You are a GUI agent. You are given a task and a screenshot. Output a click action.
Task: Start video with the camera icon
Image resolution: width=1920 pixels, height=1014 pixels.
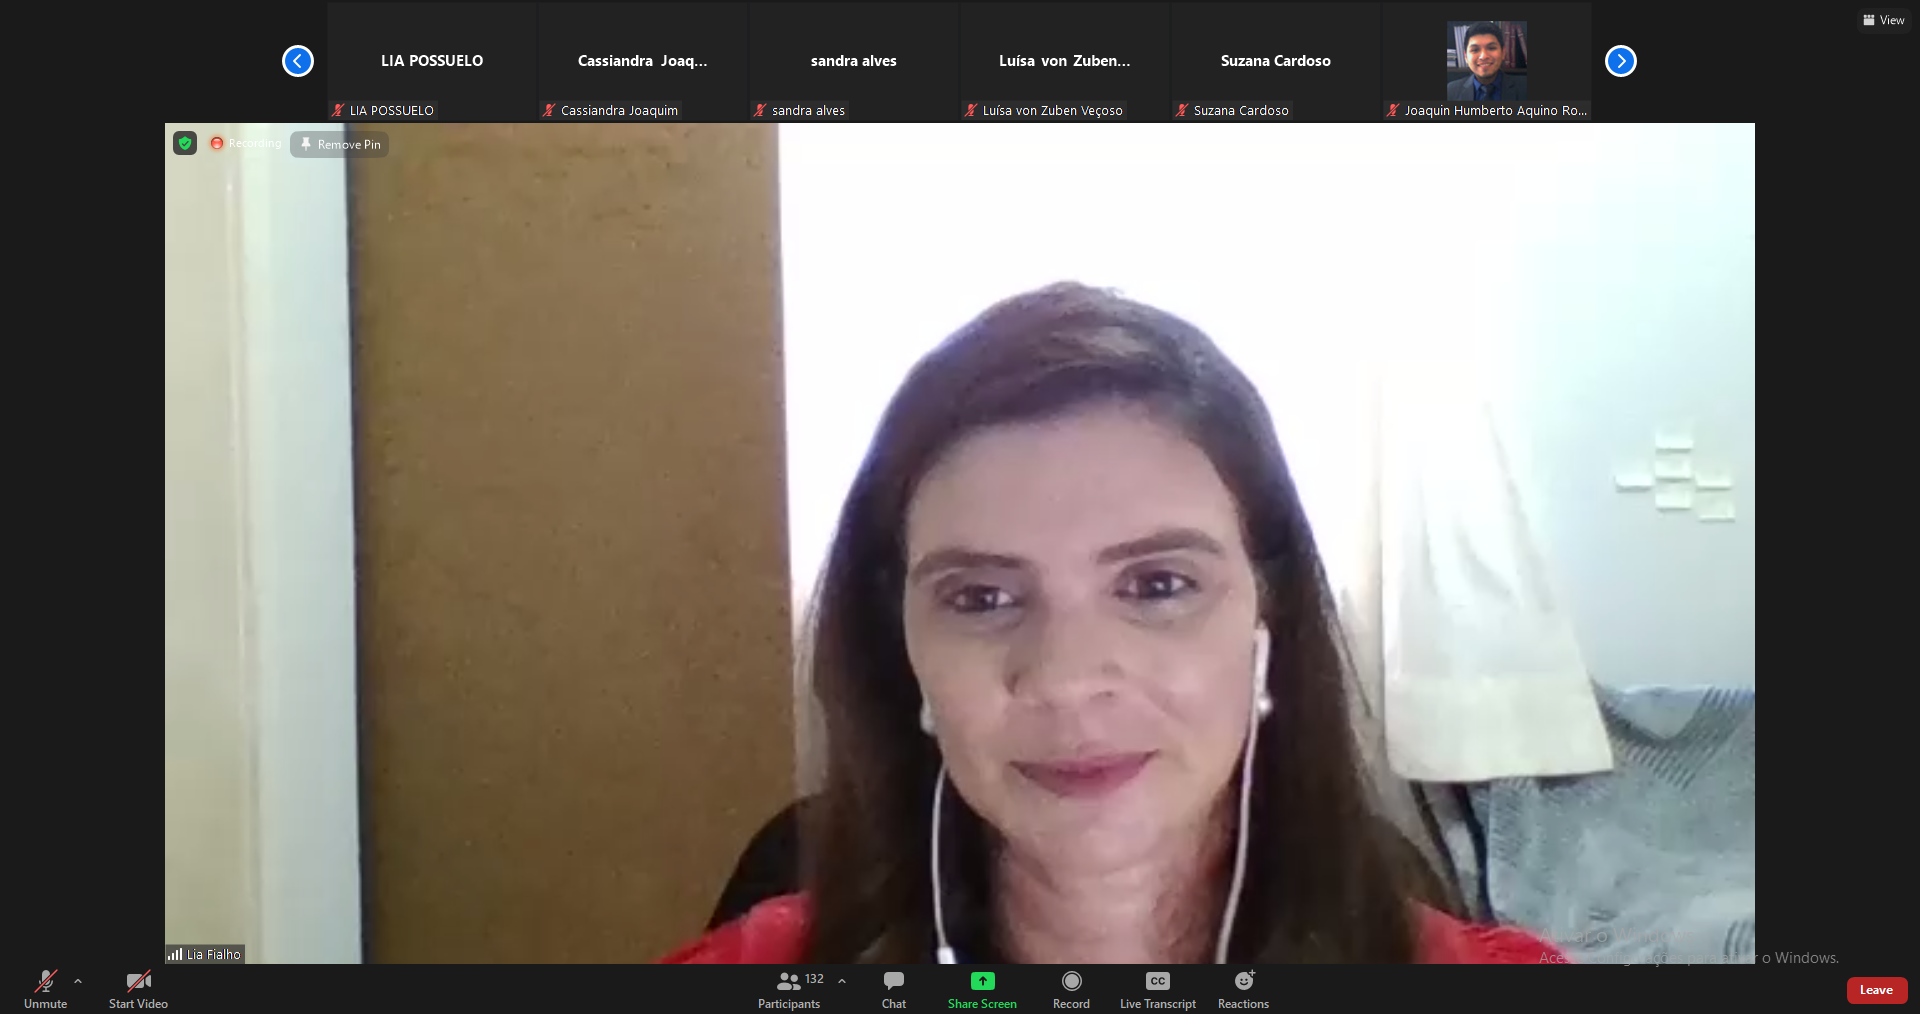[138, 982]
